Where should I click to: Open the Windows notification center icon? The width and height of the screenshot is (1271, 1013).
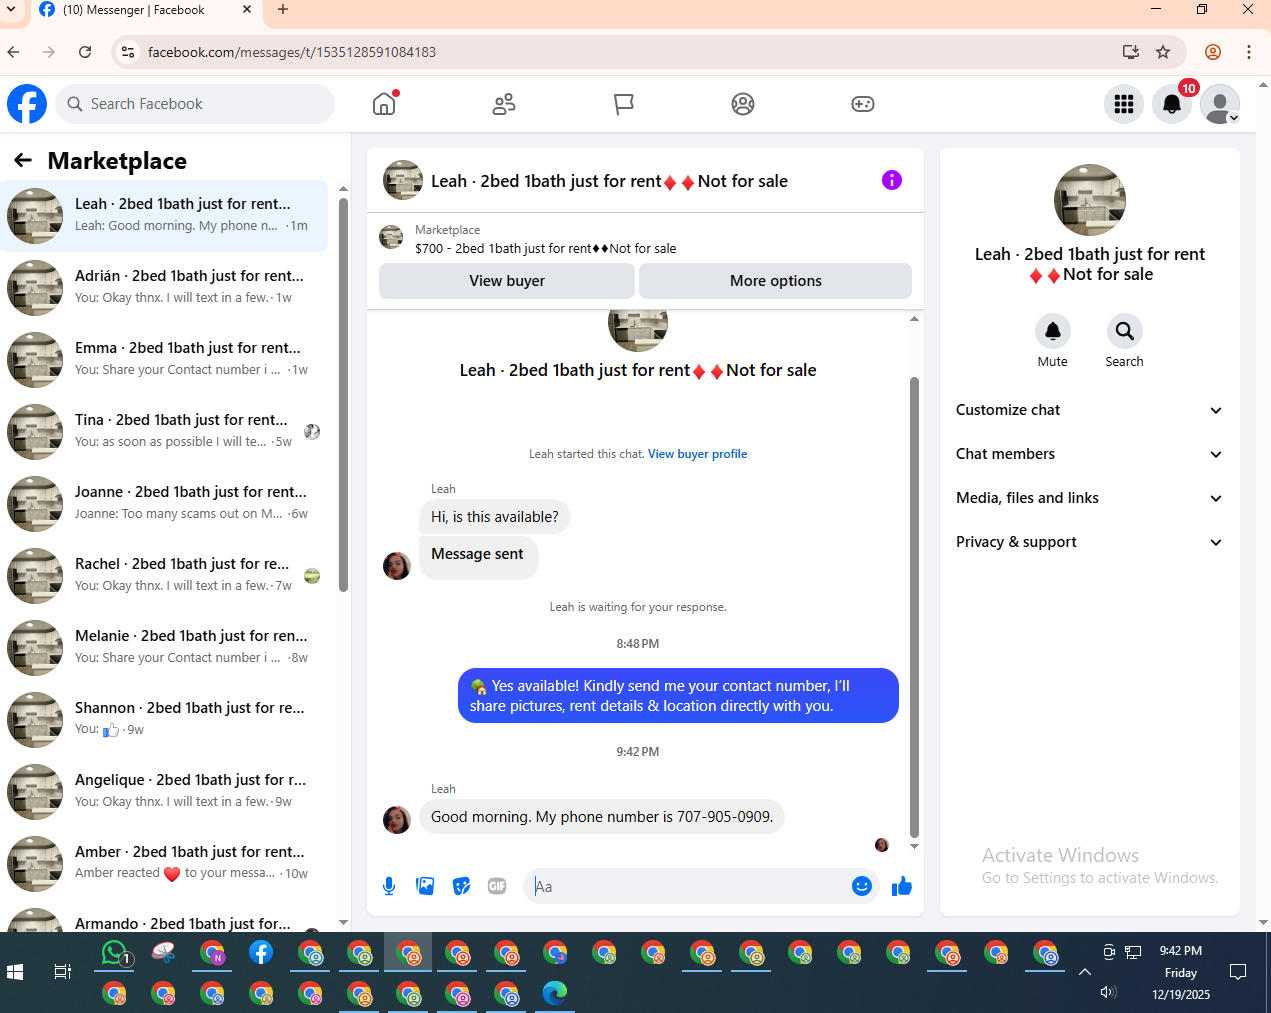pos(1238,972)
